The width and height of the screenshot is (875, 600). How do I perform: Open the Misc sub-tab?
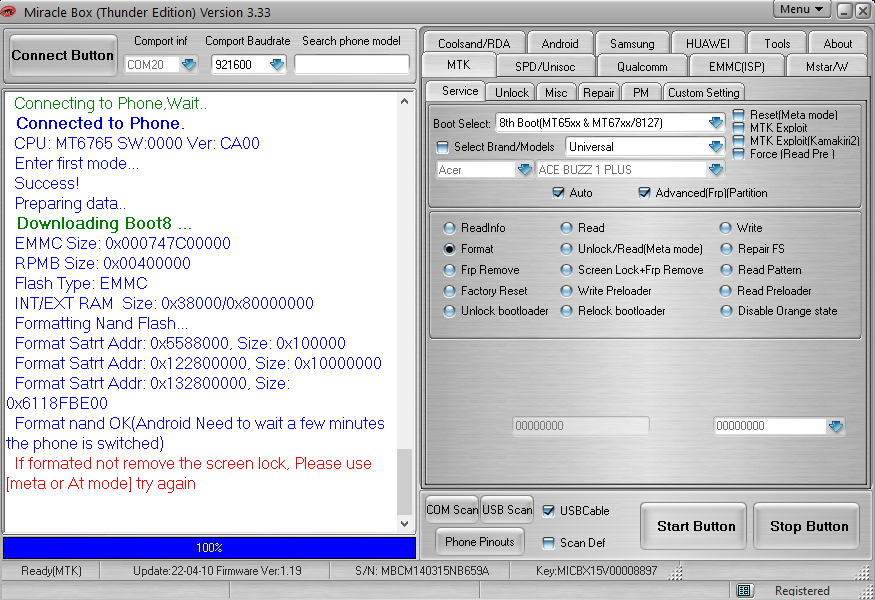[556, 92]
